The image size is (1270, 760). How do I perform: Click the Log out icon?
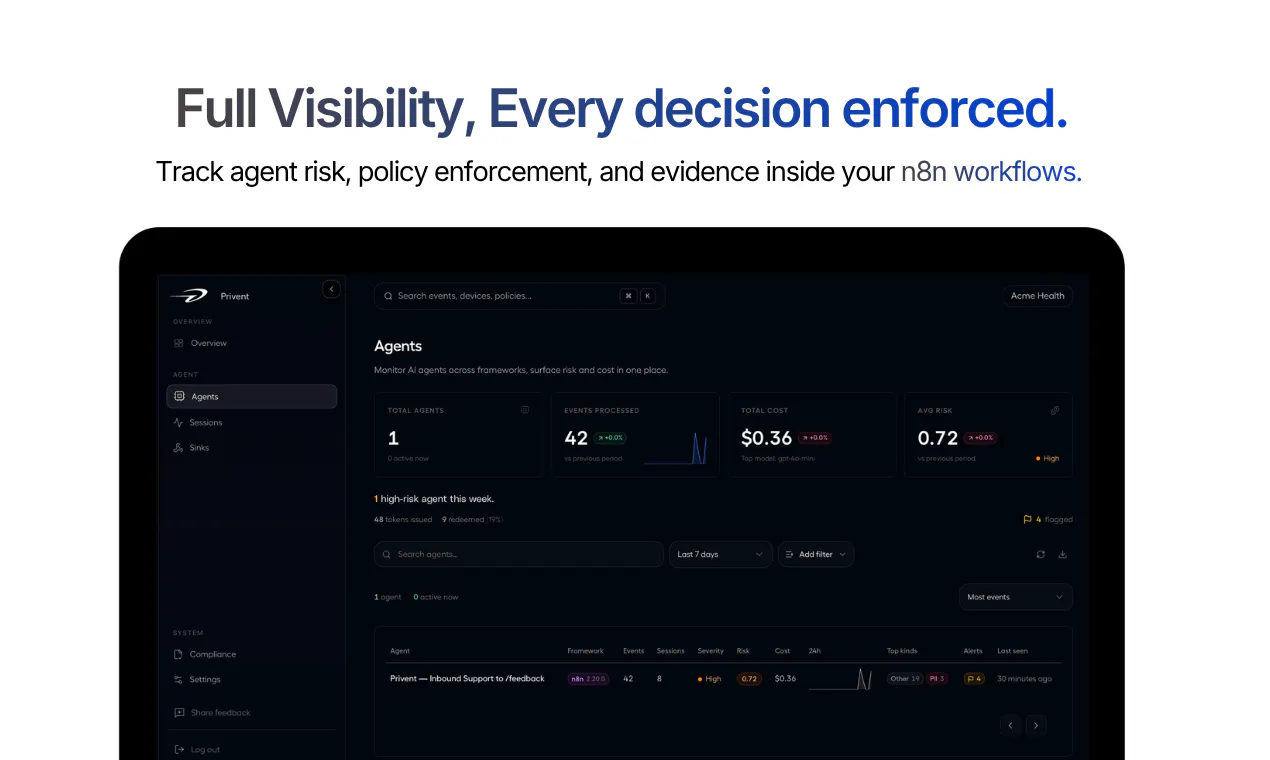point(179,750)
